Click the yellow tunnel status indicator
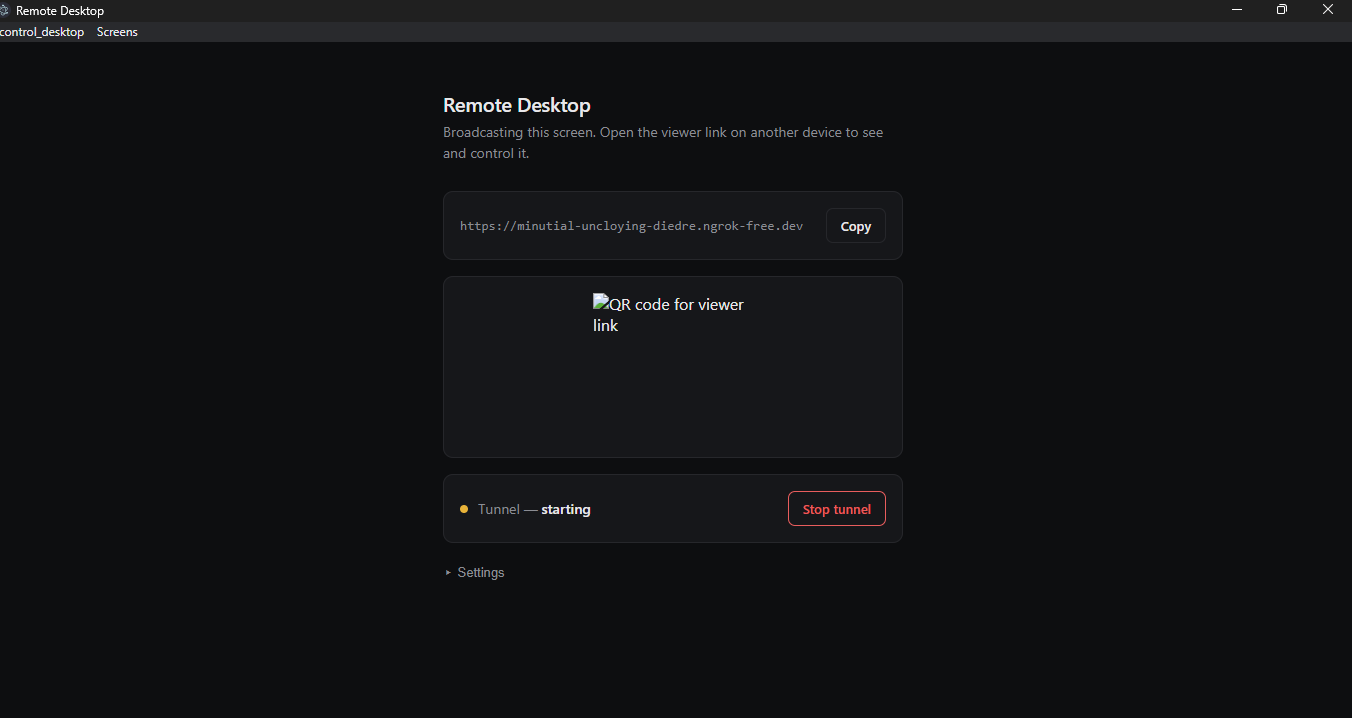Viewport: 1352px width, 718px height. pos(464,509)
